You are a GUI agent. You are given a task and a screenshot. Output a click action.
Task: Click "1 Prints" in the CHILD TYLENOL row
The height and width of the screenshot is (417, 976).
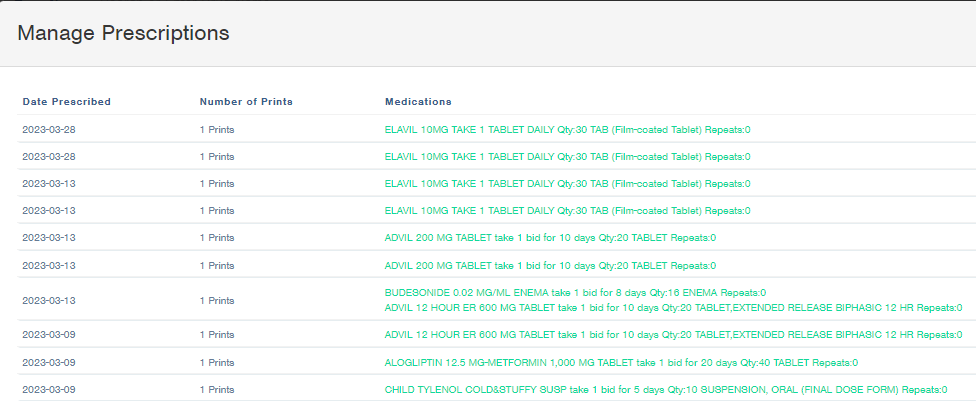tap(217, 389)
